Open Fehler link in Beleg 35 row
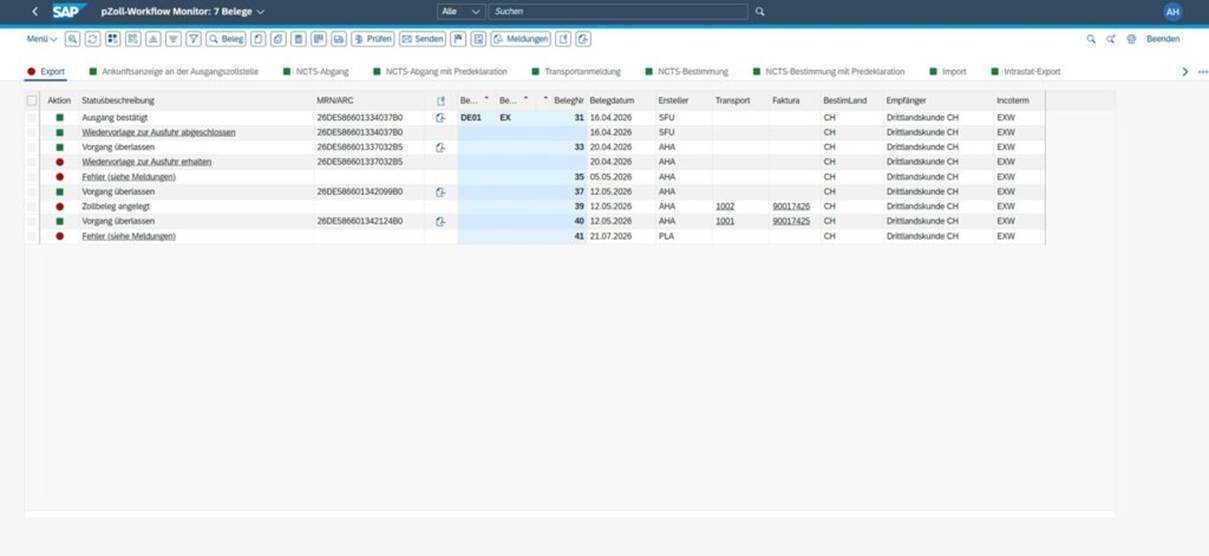The image size is (1209, 556). tap(129, 177)
